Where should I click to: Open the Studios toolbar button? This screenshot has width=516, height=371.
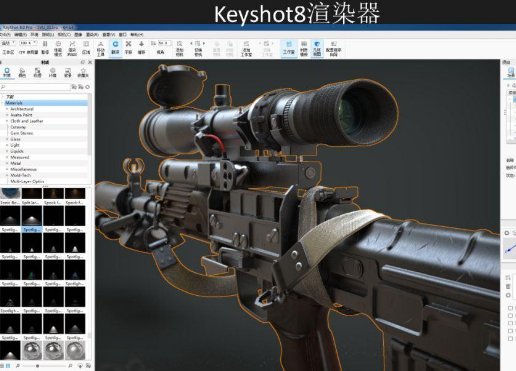(x=289, y=48)
